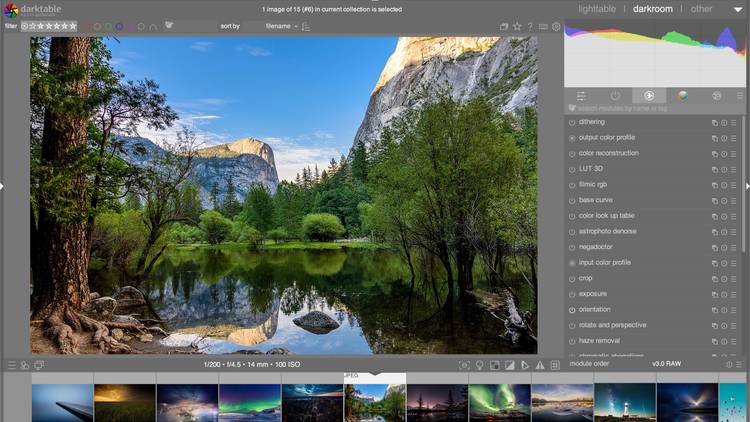
Task: Expand the exposure module
Action: coord(593,294)
